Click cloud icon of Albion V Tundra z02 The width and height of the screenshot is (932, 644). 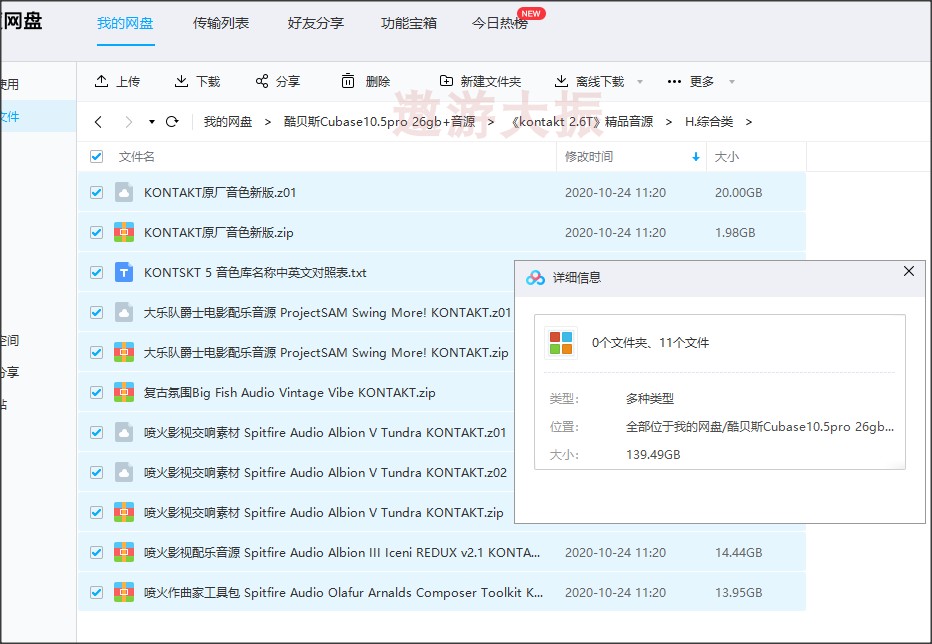pyautogui.click(x=124, y=472)
